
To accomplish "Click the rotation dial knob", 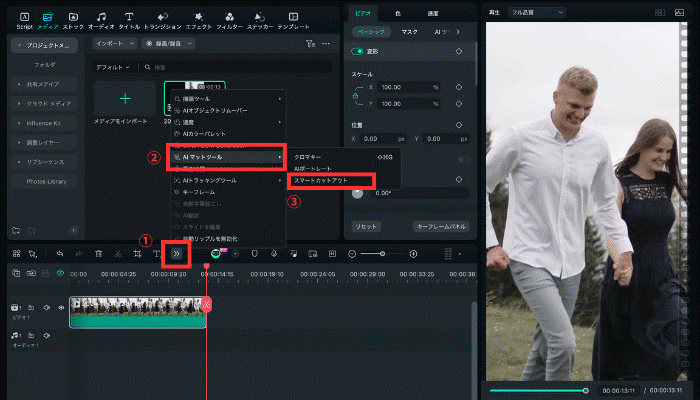I will pos(358,193).
